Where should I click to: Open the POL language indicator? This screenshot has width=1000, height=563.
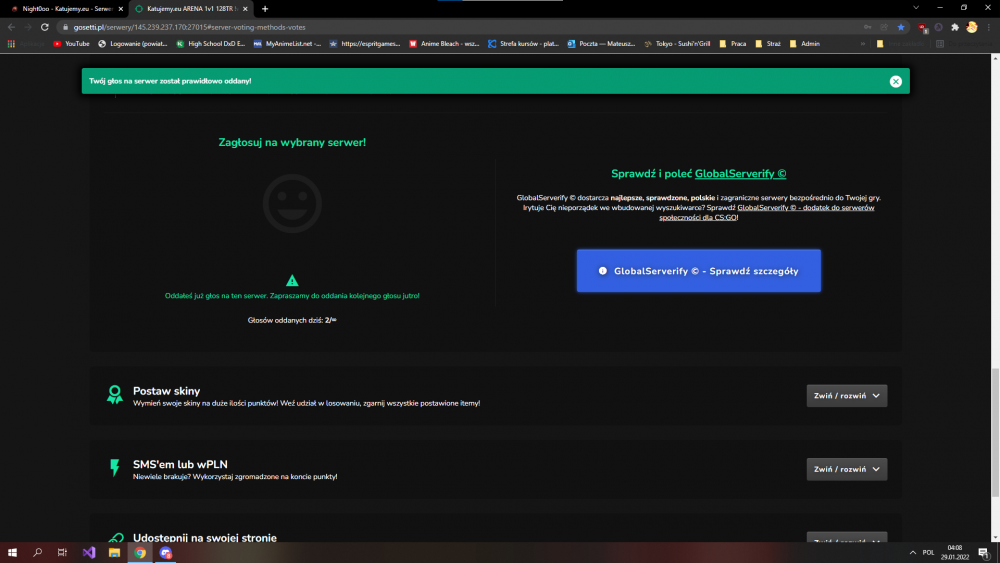pos(929,553)
